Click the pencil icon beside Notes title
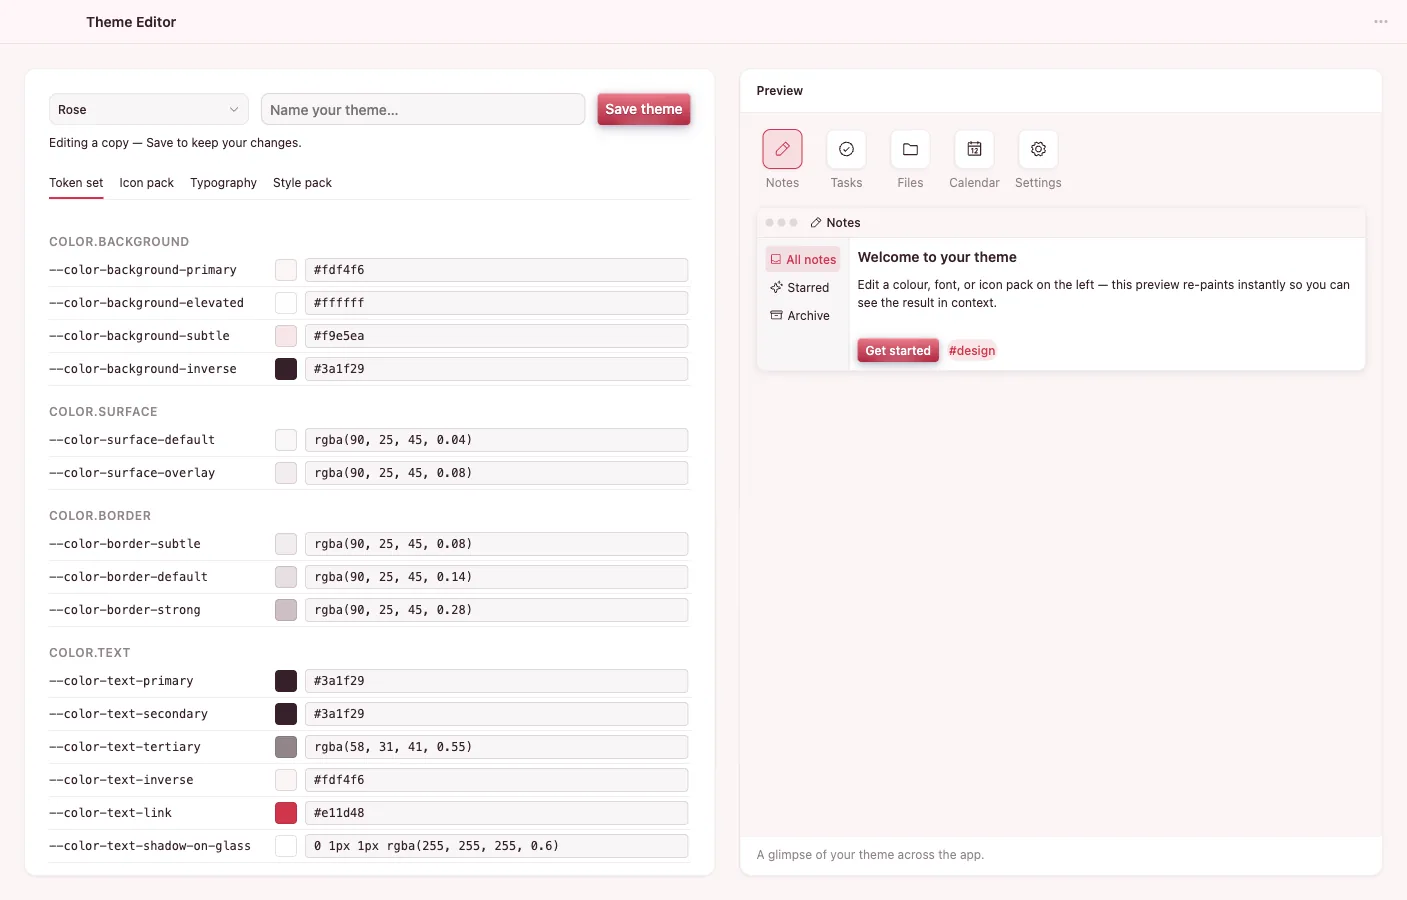This screenshot has height=900, width=1407. pos(816,223)
